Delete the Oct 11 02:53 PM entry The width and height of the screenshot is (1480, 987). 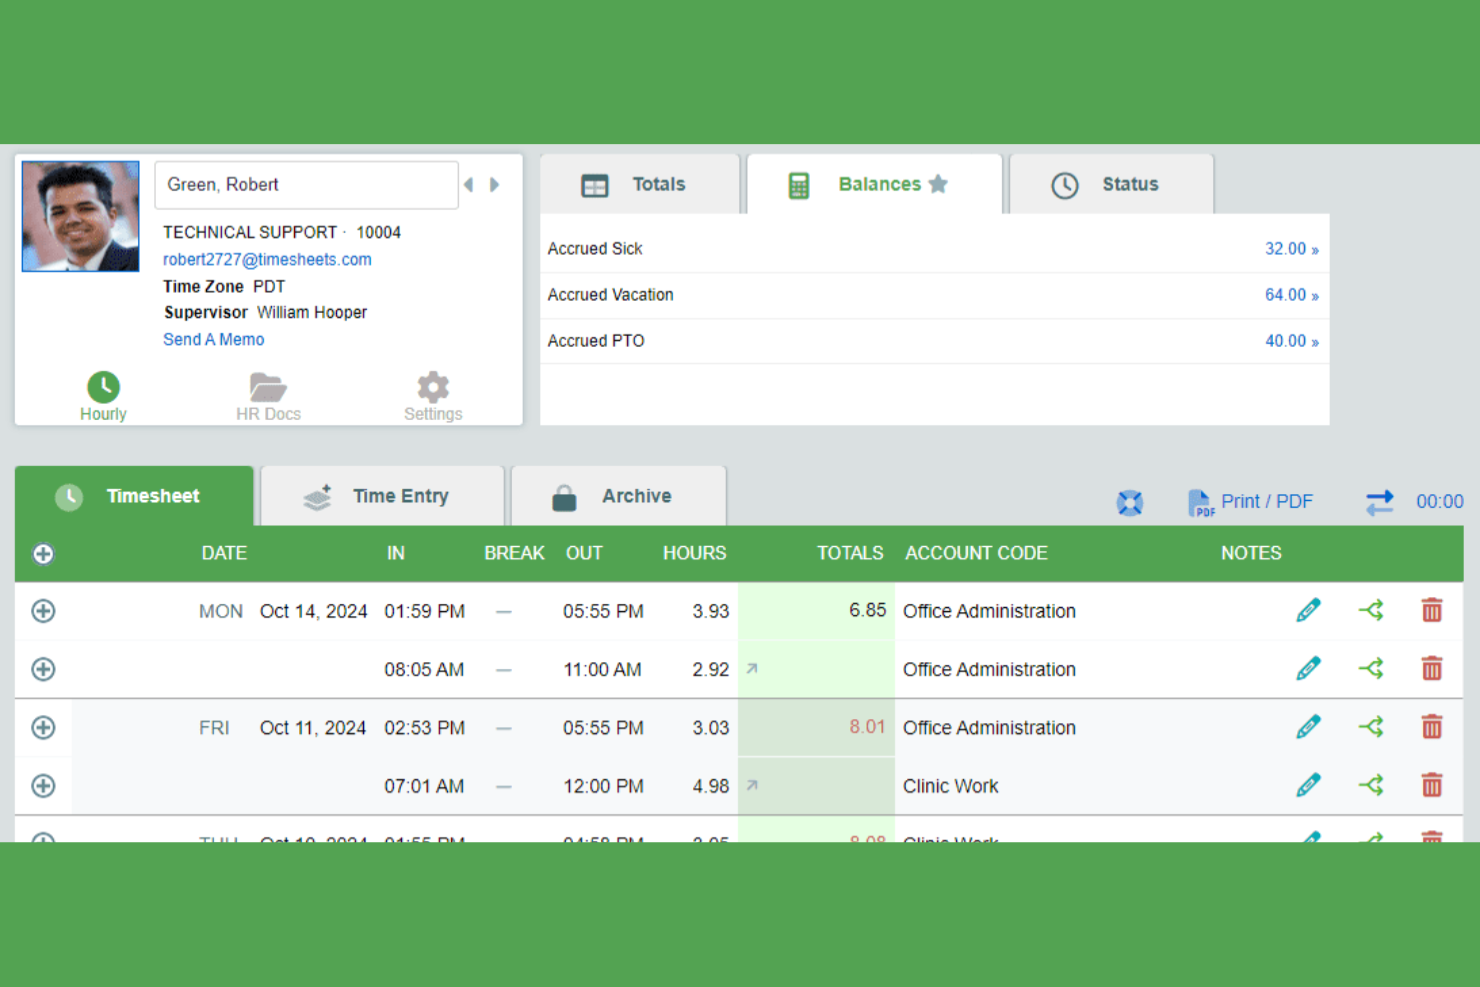[x=1432, y=727]
